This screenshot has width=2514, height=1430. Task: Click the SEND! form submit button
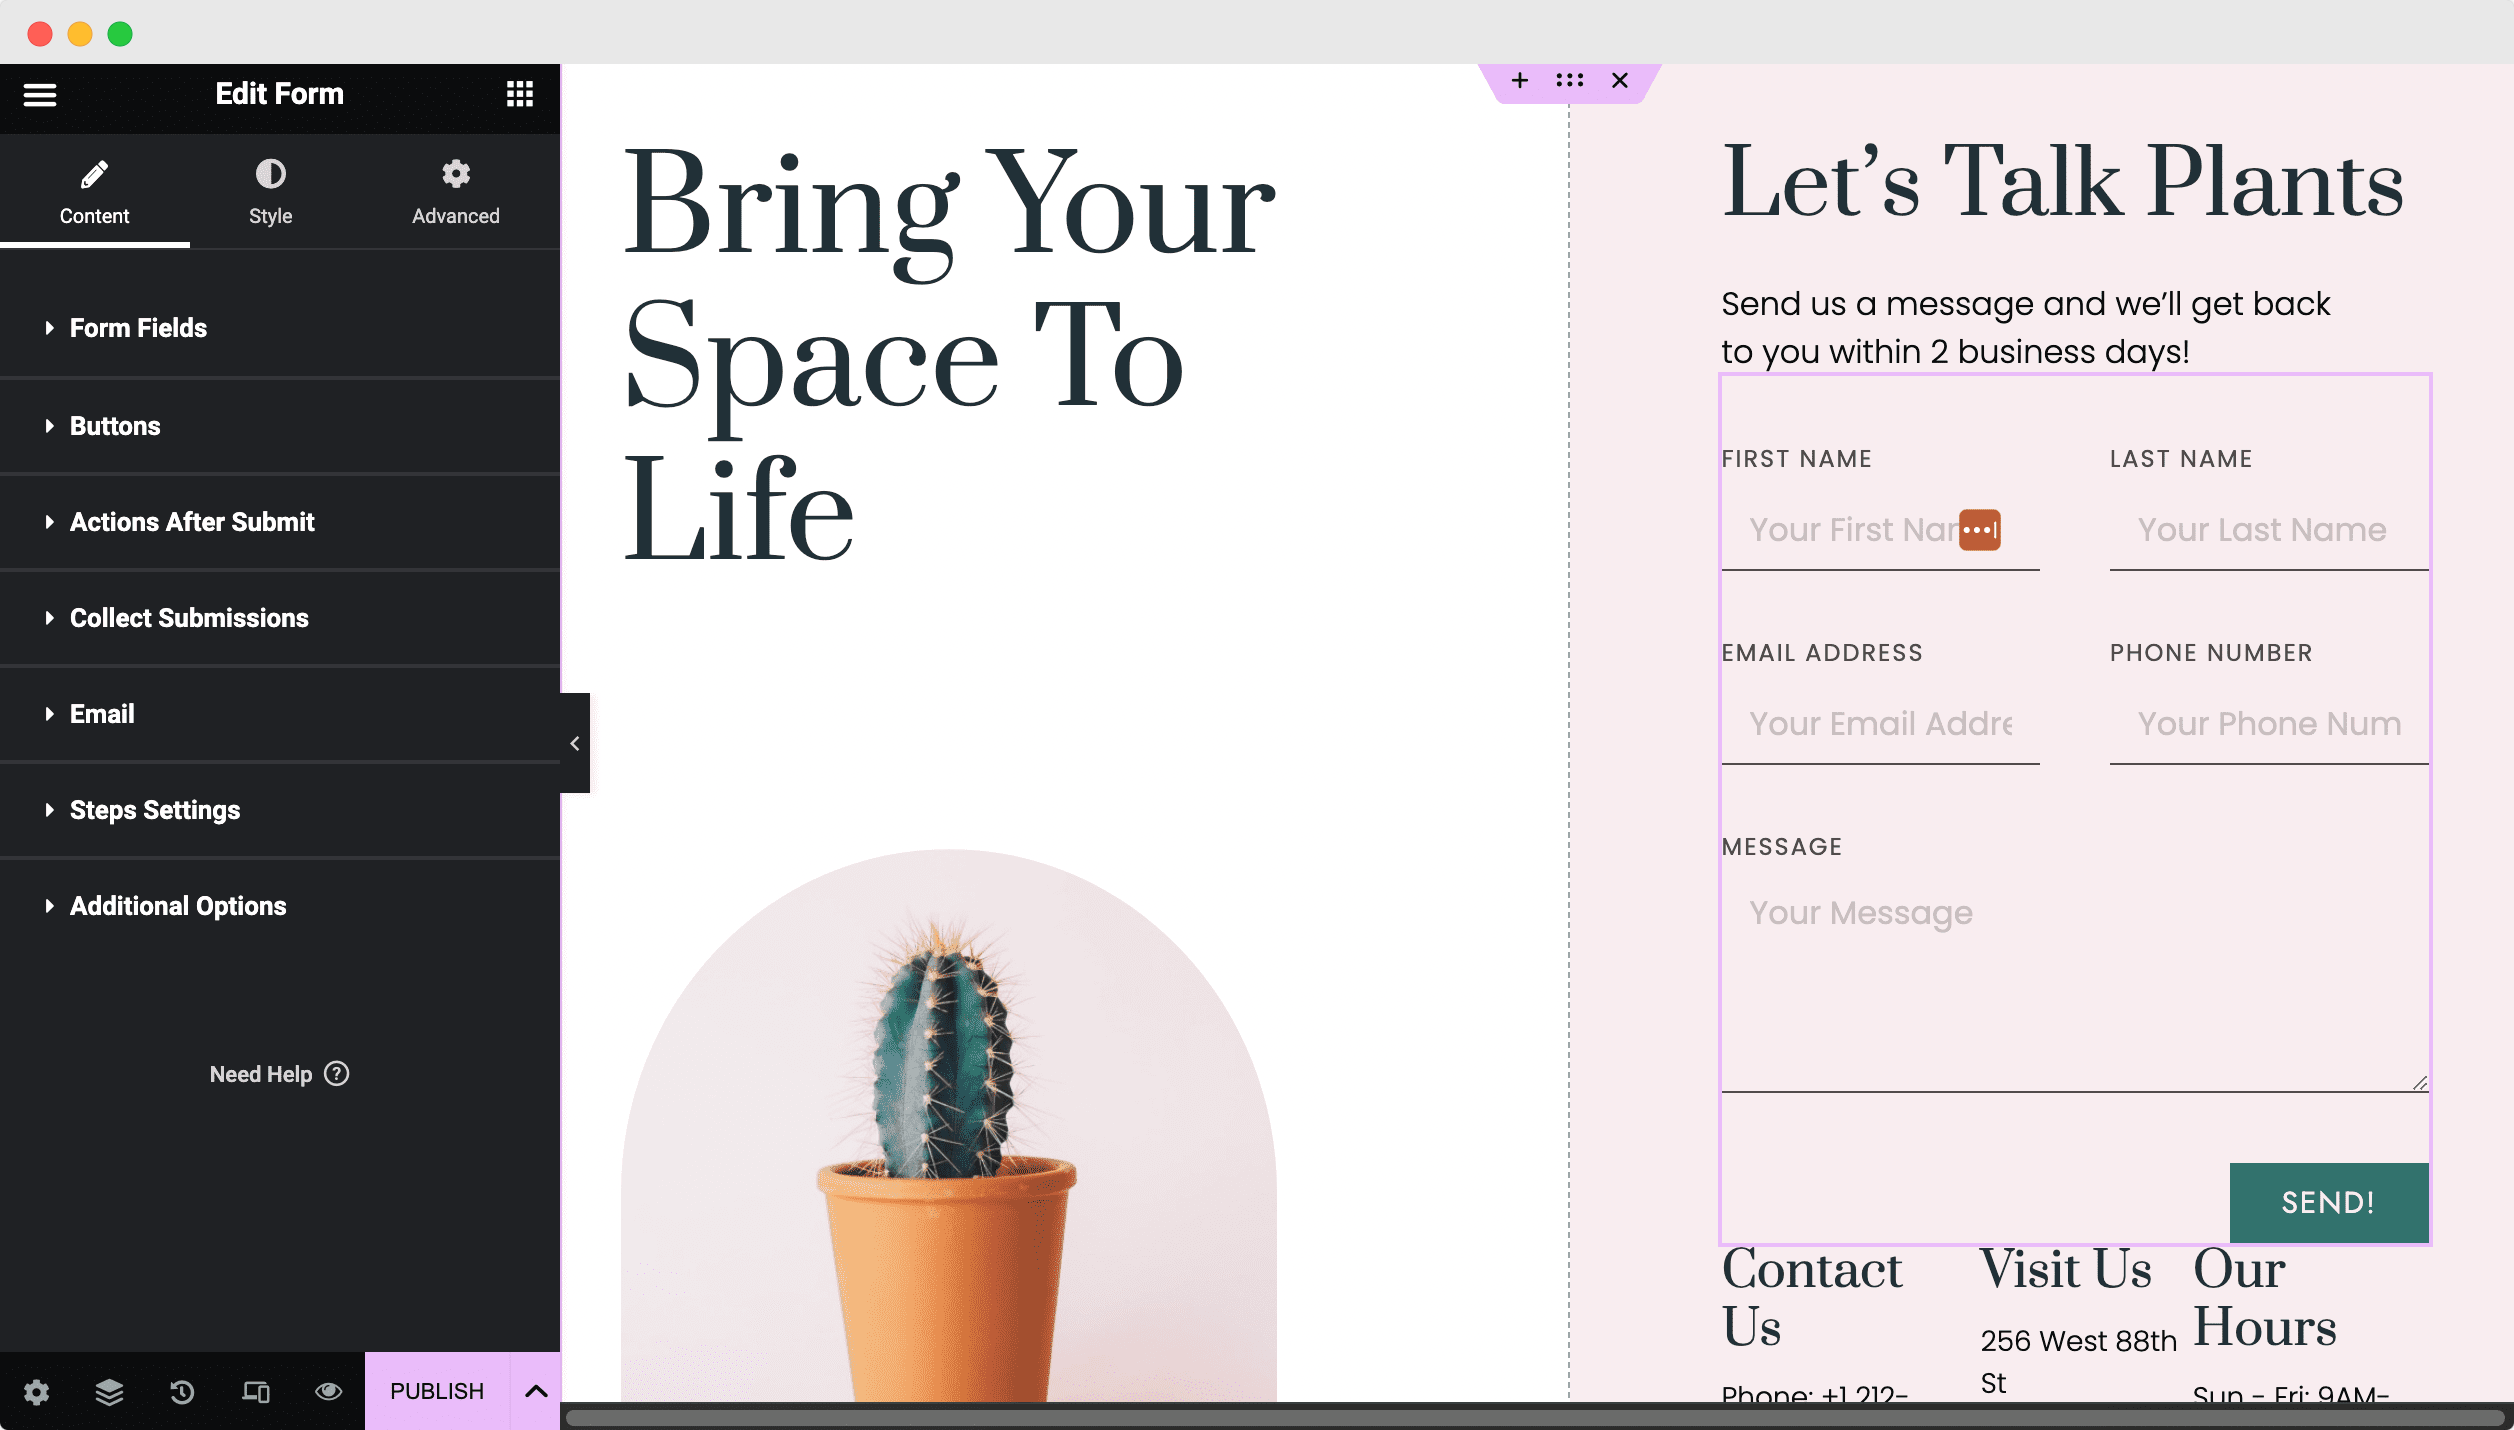click(2329, 1202)
